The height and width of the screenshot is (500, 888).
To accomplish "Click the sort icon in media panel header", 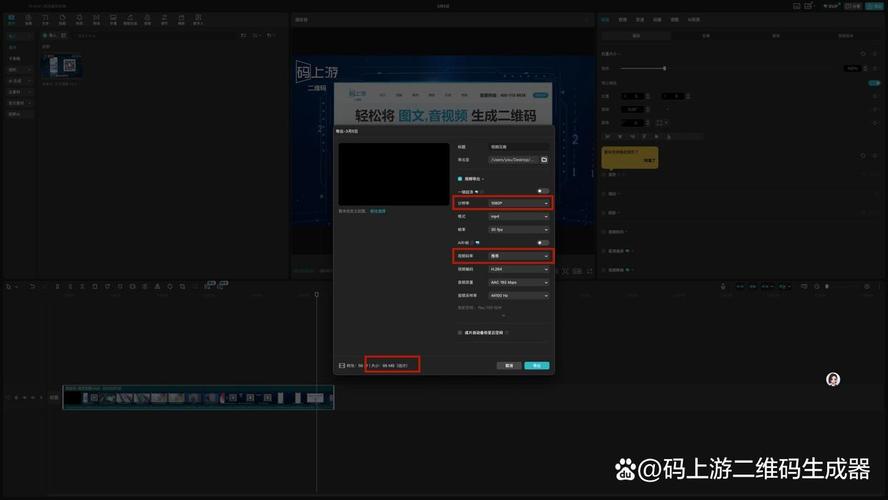I will tap(257, 35).
